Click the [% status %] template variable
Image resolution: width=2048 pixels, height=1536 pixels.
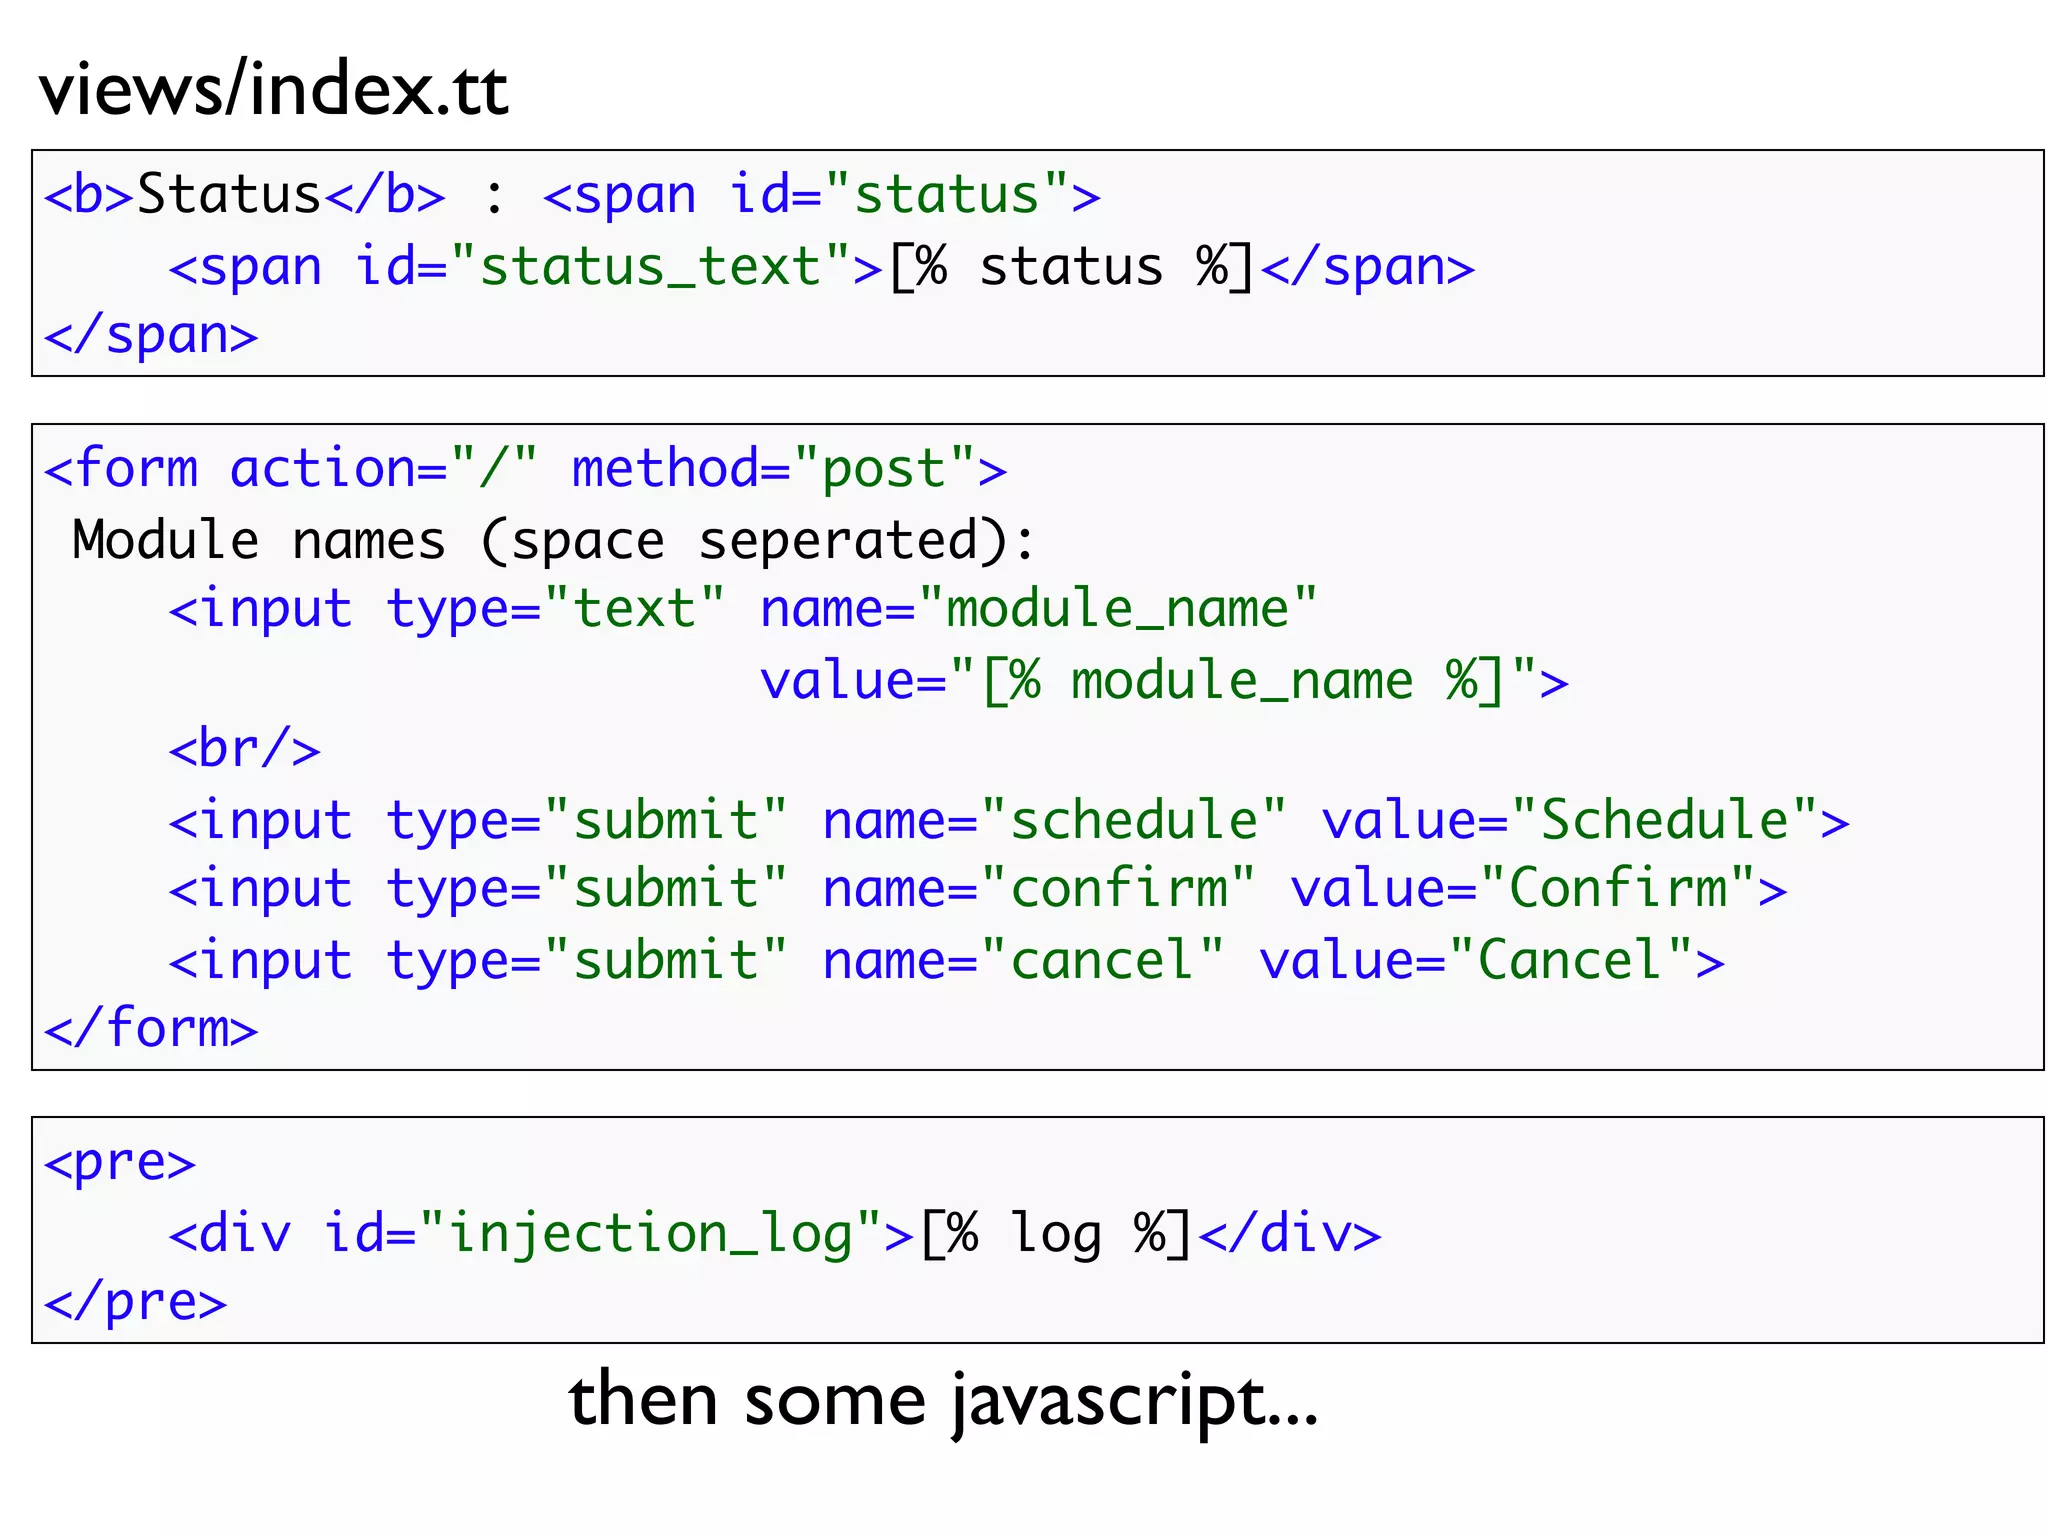click(x=1070, y=267)
